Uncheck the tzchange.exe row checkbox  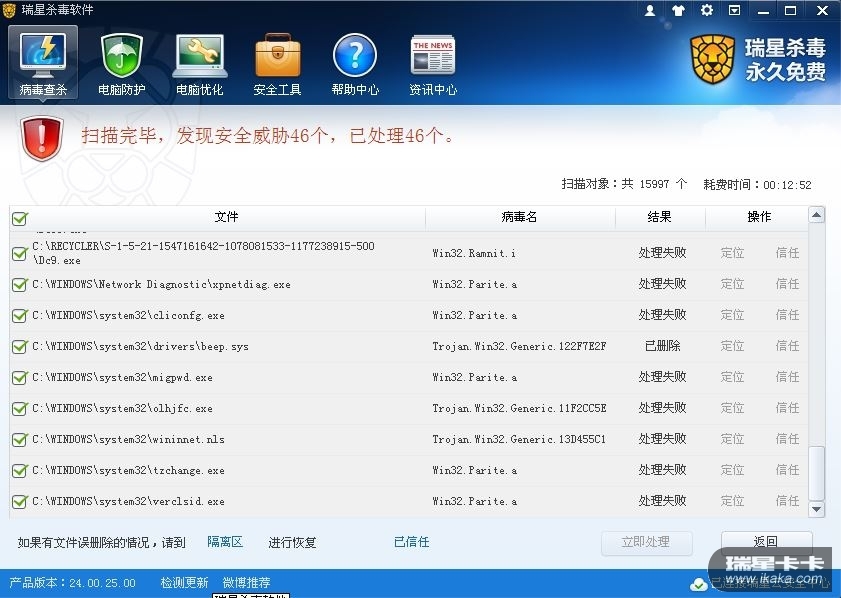[20, 470]
